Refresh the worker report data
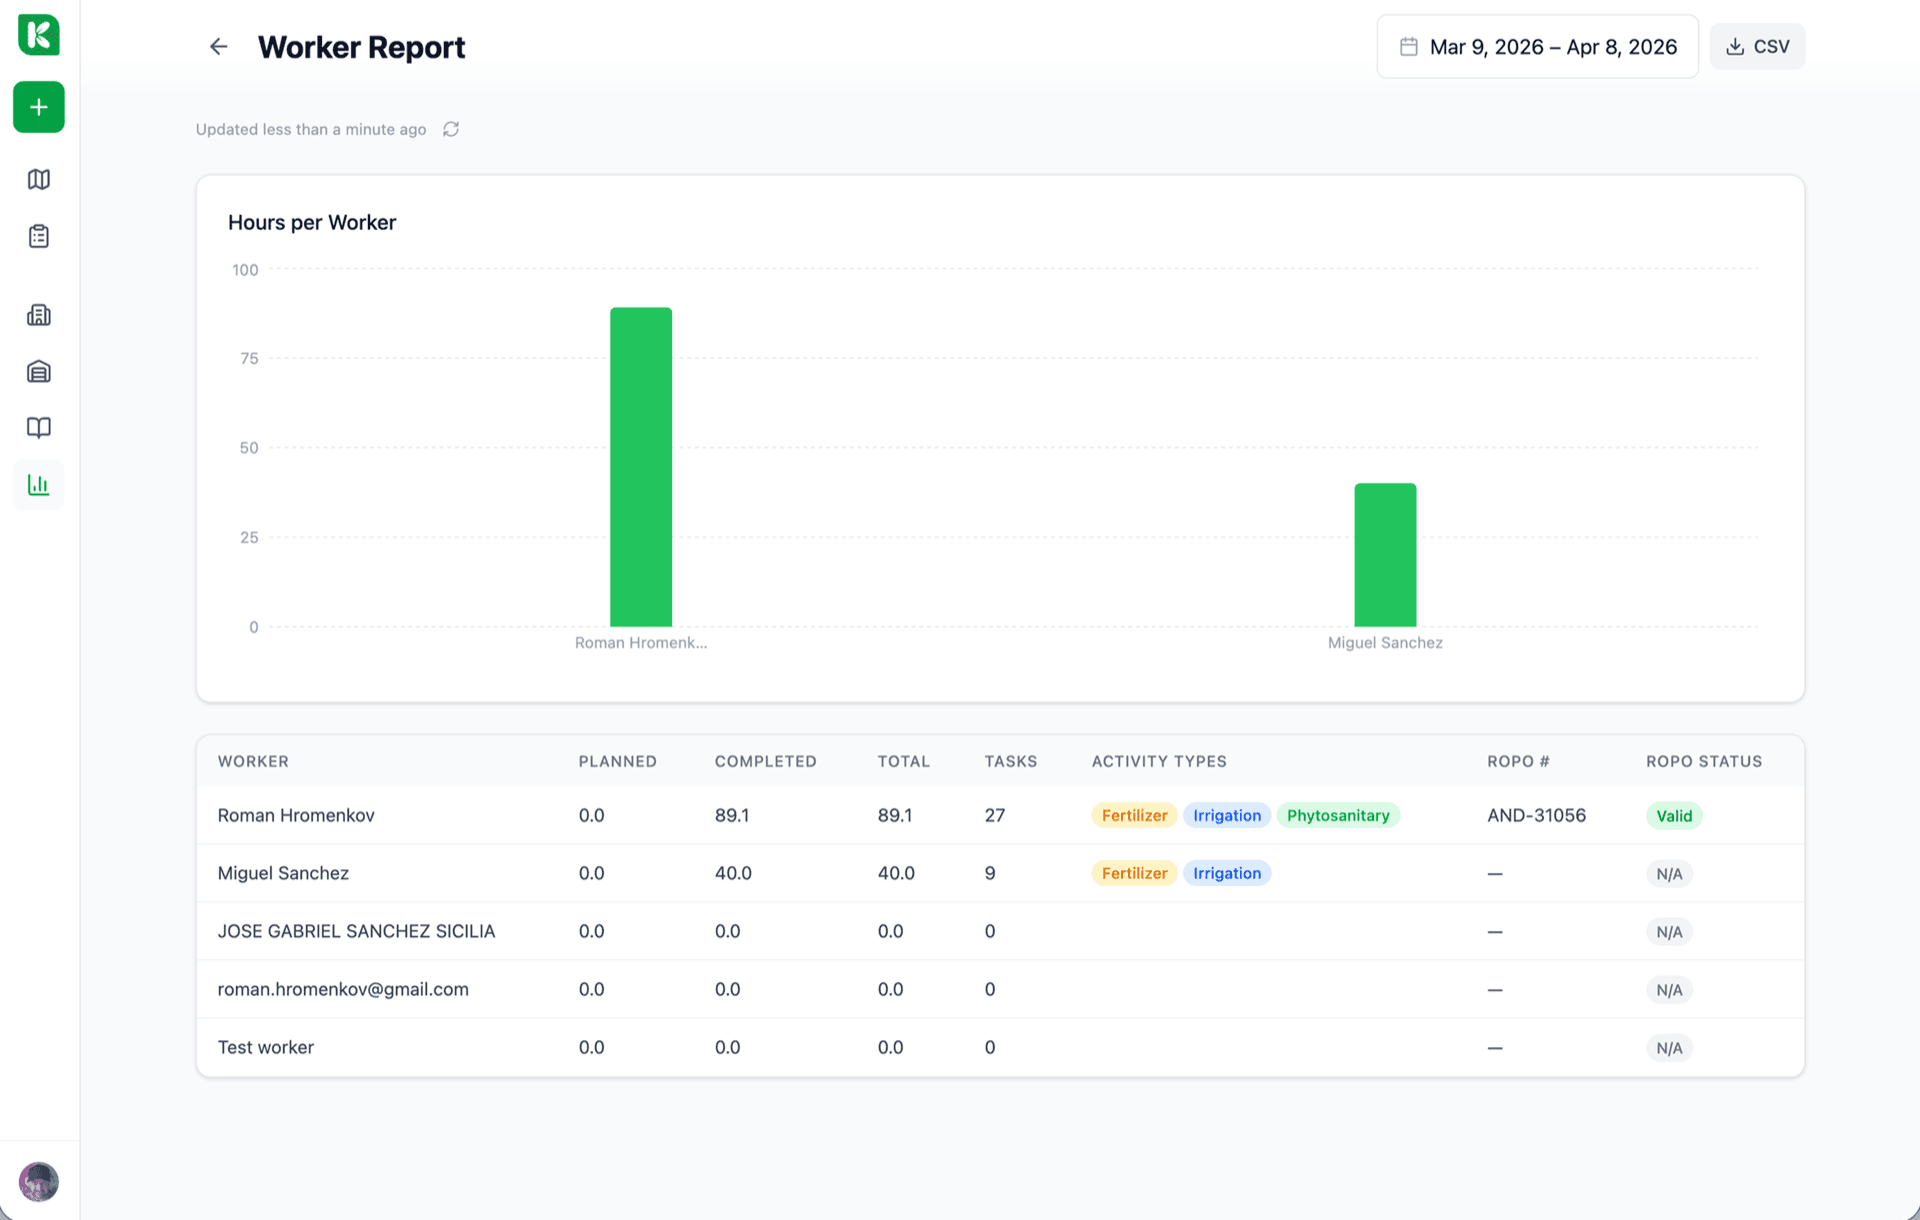Image resolution: width=1920 pixels, height=1220 pixels. point(450,129)
